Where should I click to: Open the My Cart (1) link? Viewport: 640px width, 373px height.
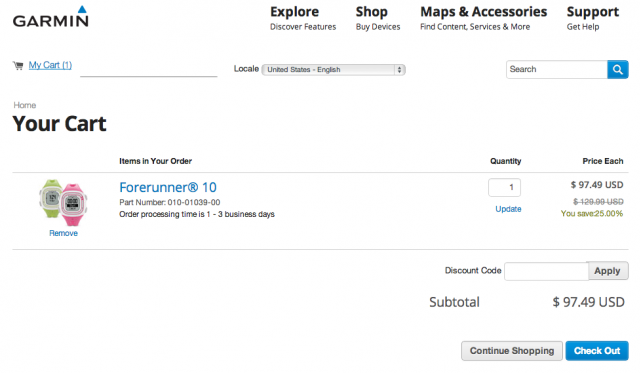click(x=50, y=65)
